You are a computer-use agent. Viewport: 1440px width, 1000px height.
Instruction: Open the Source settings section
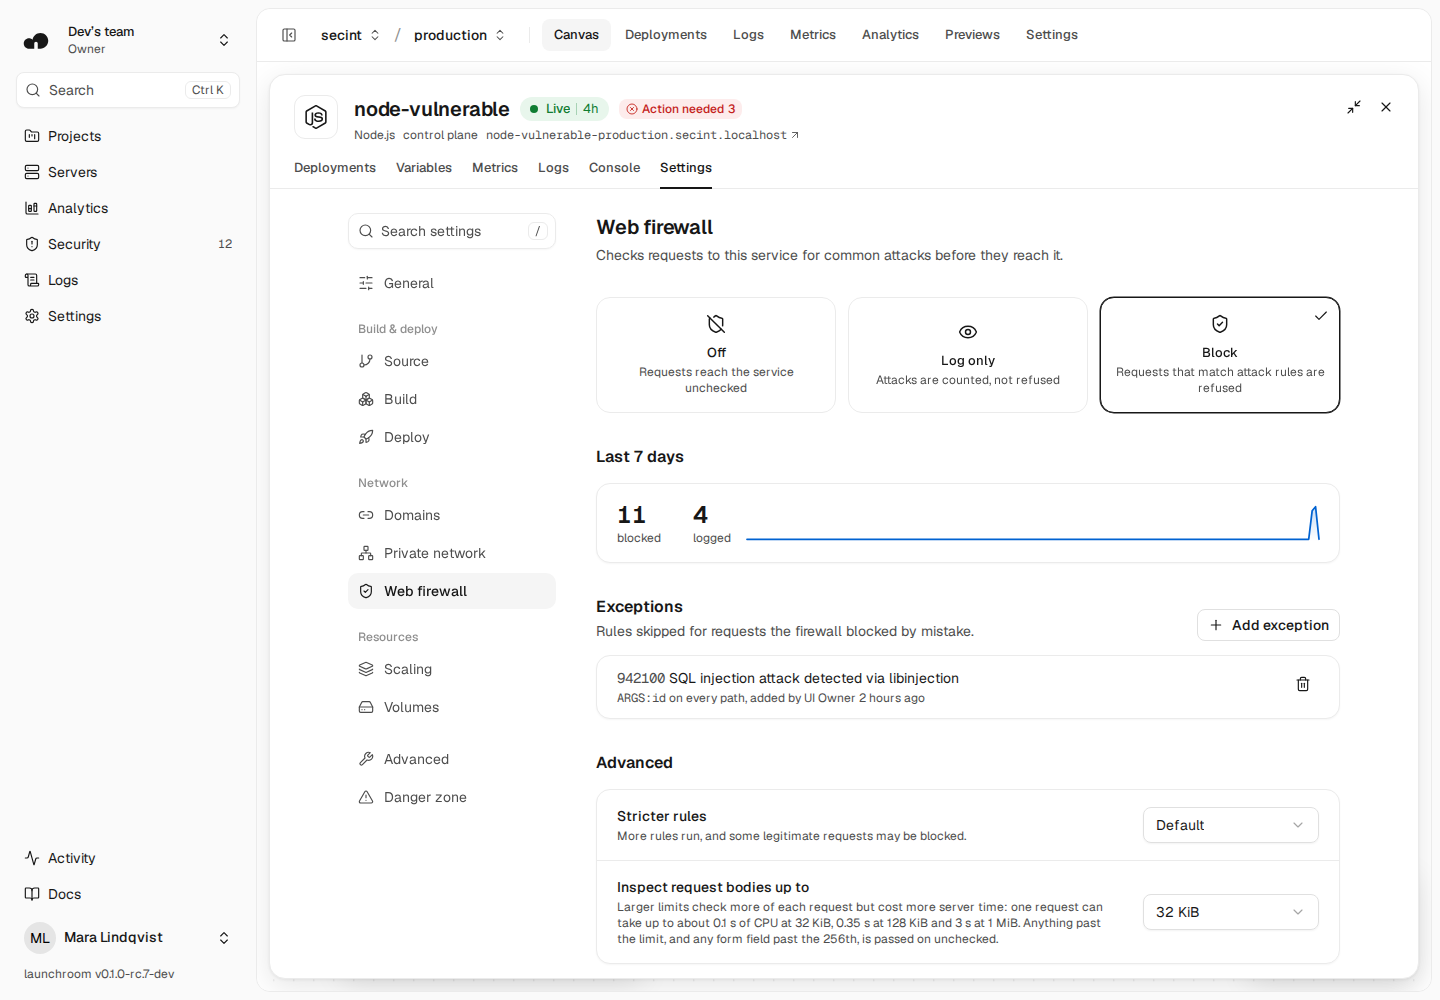pyautogui.click(x=452, y=361)
